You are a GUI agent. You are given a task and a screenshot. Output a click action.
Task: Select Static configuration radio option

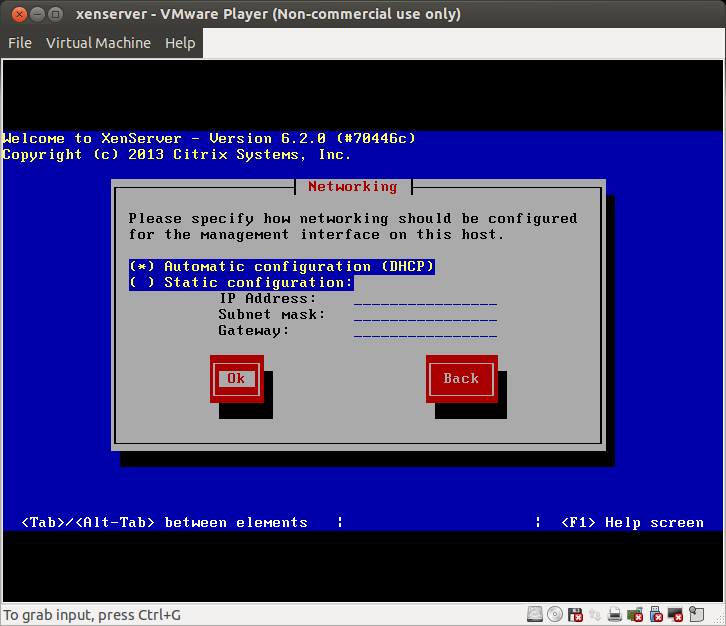pyautogui.click(x=241, y=283)
